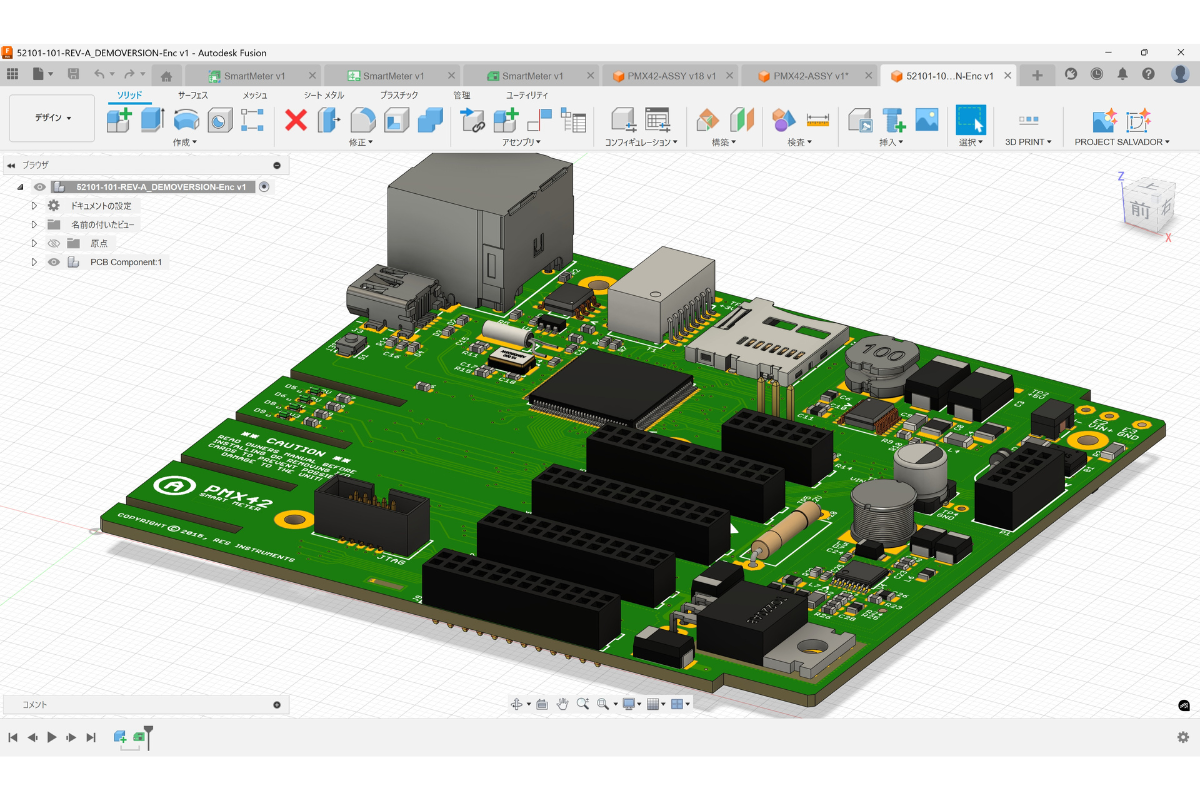Activate the 選択 selection tool icon
This screenshot has height=800, width=1200.
pos(970,119)
